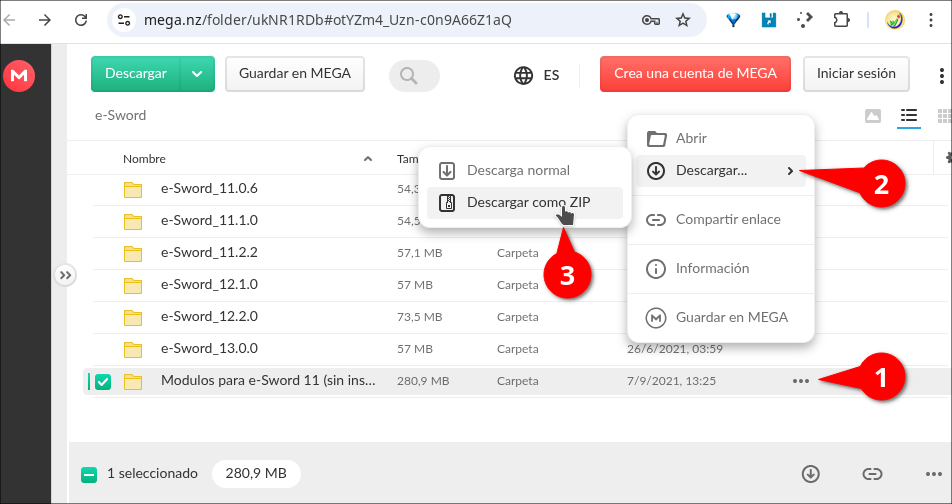The image size is (952, 504).
Task: Switch to grid thumbnail view
Action: (944, 115)
